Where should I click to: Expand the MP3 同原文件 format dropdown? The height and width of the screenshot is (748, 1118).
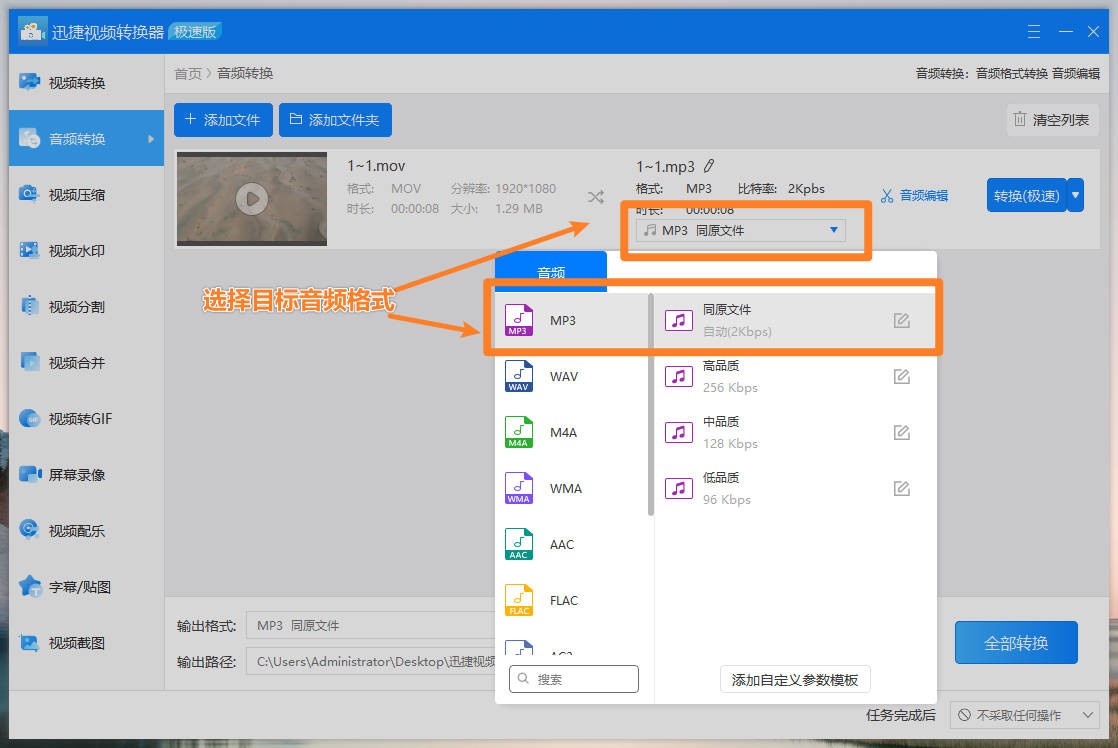coord(833,230)
